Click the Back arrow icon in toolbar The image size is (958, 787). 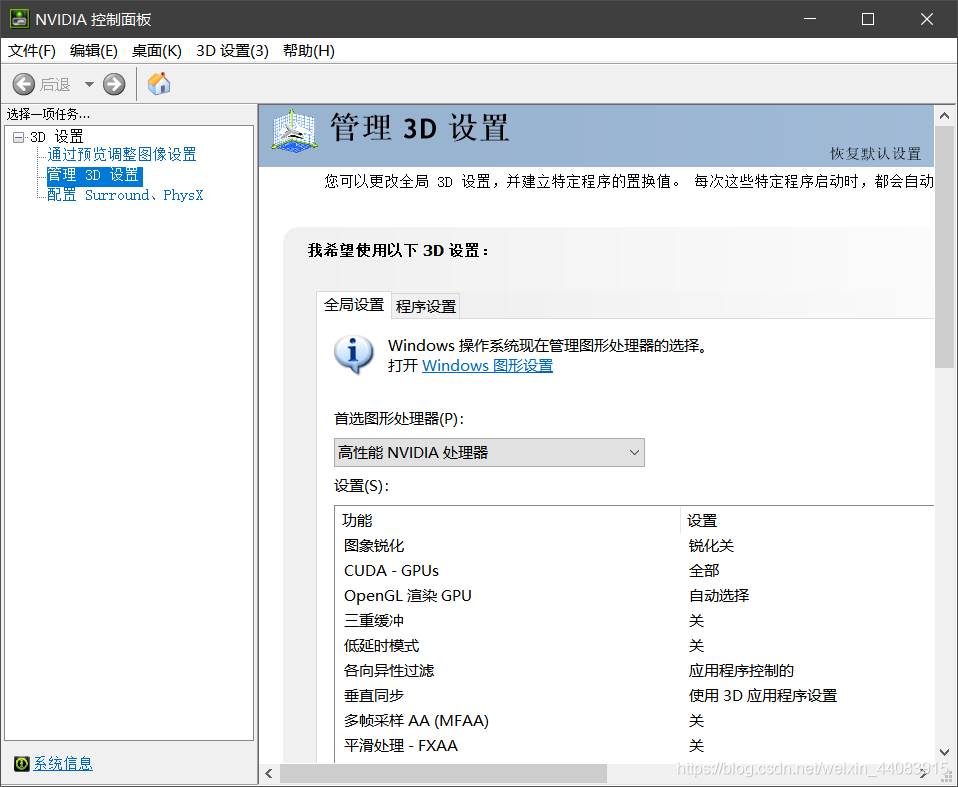pyautogui.click(x=24, y=84)
